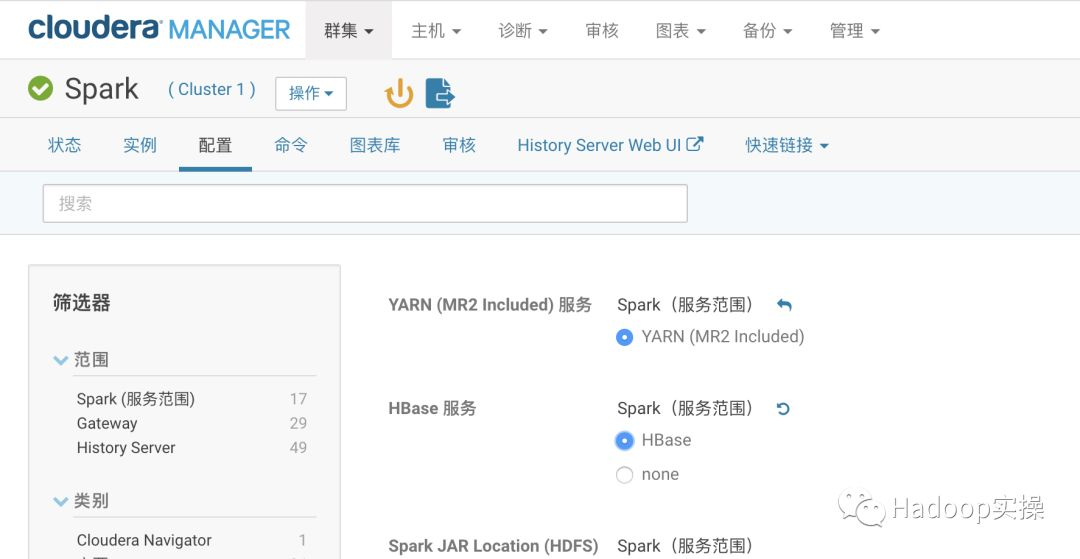The height and width of the screenshot is (559, 1080).
Task: Click count 29 beside Gateway
Action: pyautogui.click(x=298, y=423)
